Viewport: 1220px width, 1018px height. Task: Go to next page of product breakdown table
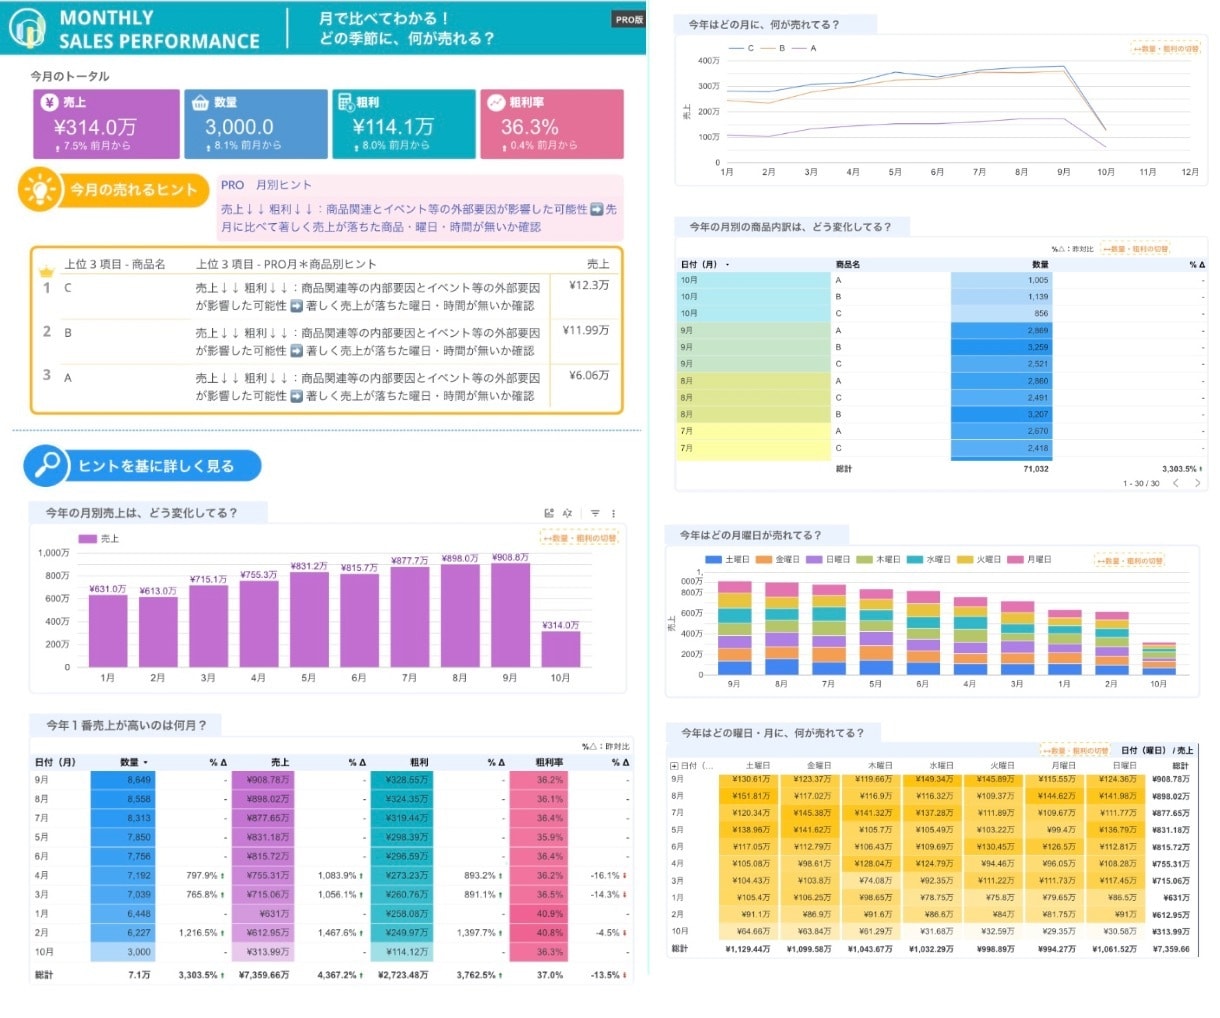point(1198,483)
